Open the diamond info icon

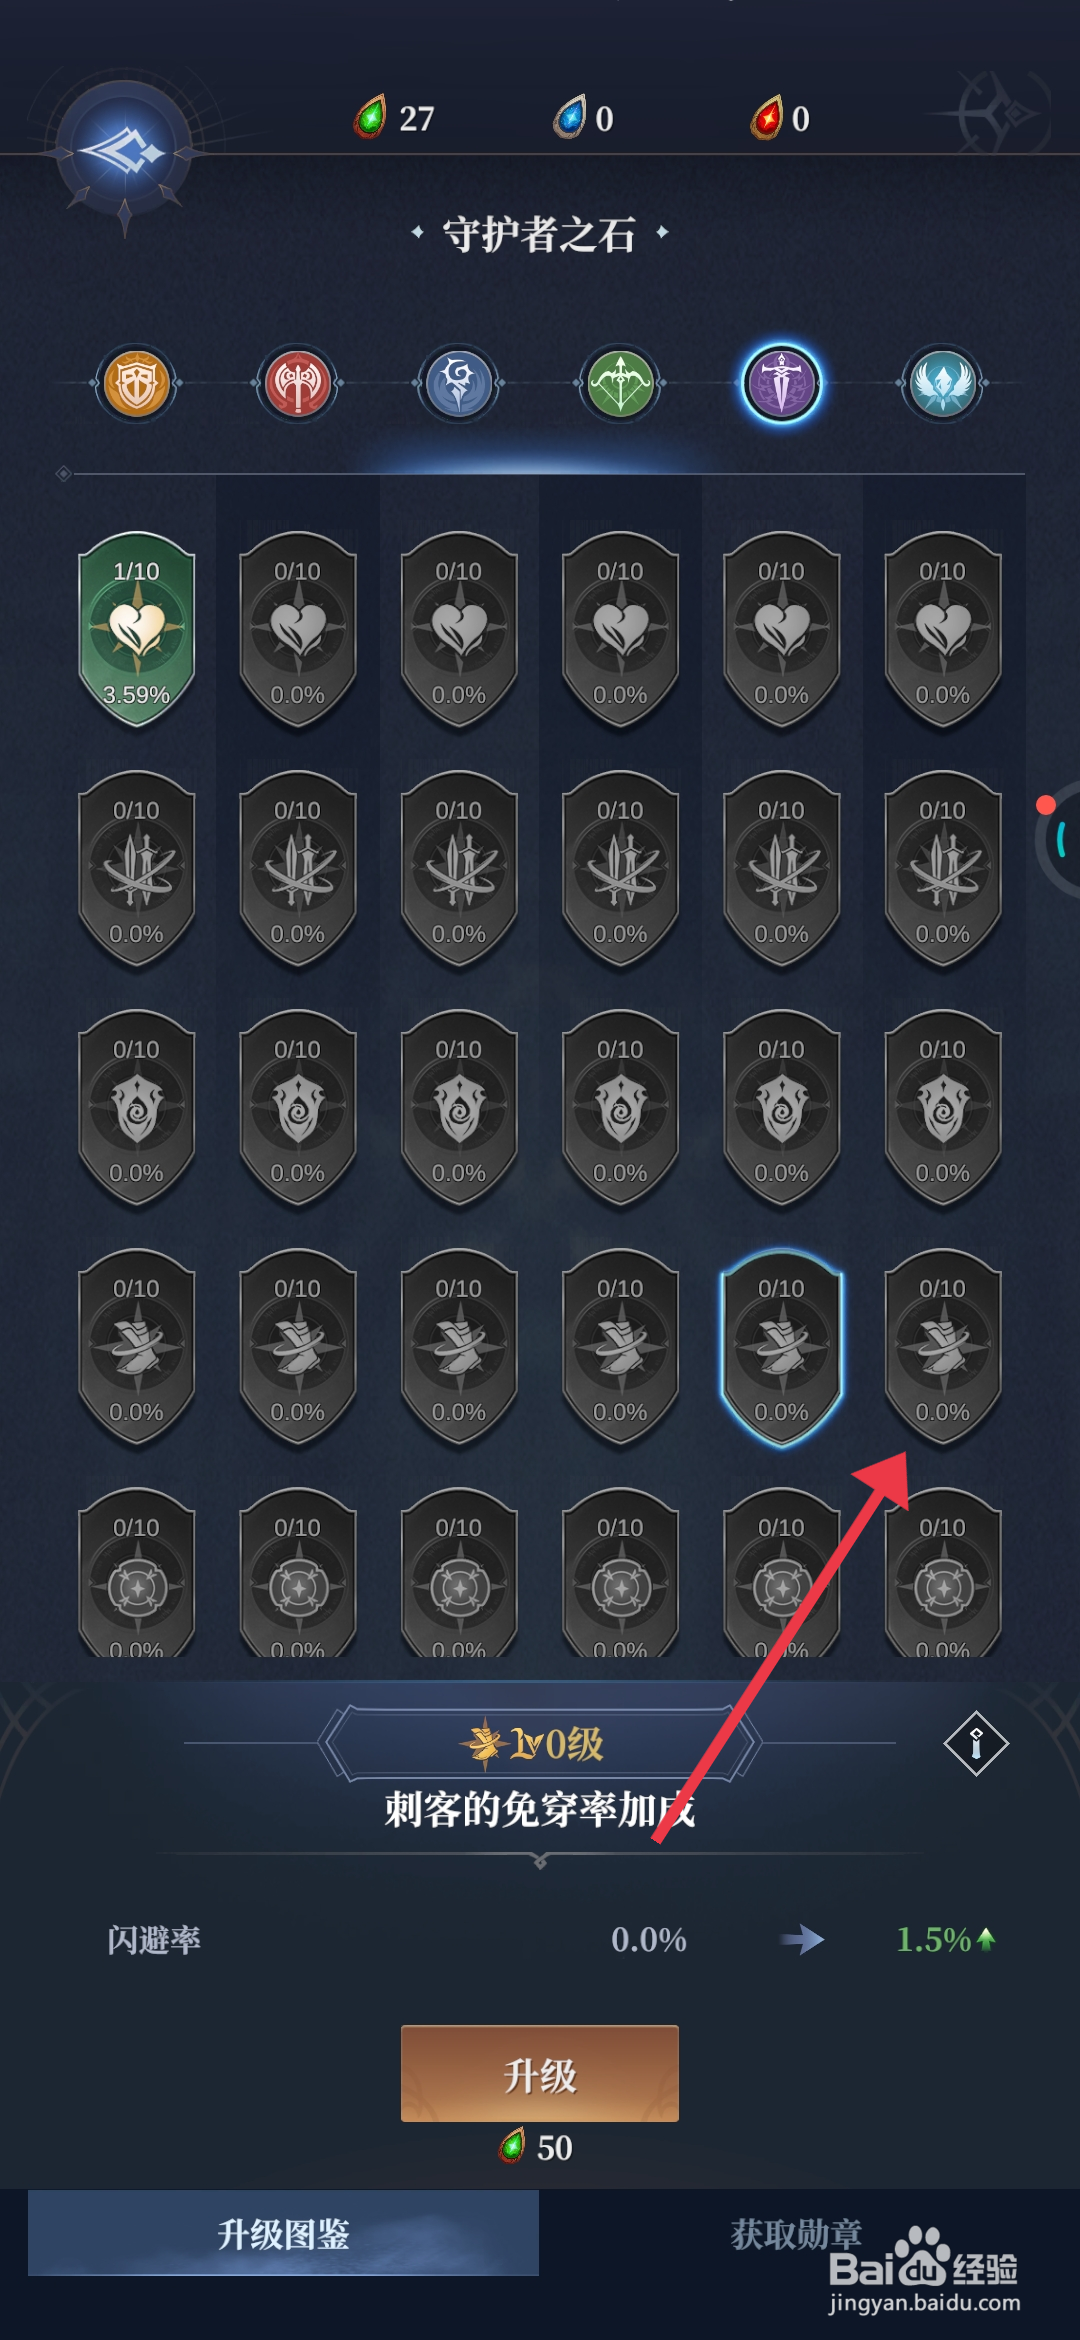[976, 1743]
